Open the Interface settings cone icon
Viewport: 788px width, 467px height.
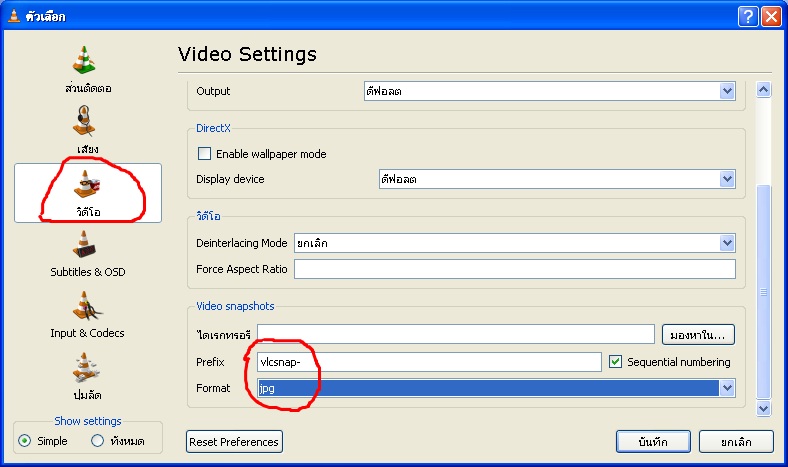pyautogui.click(x=84, y=59)
